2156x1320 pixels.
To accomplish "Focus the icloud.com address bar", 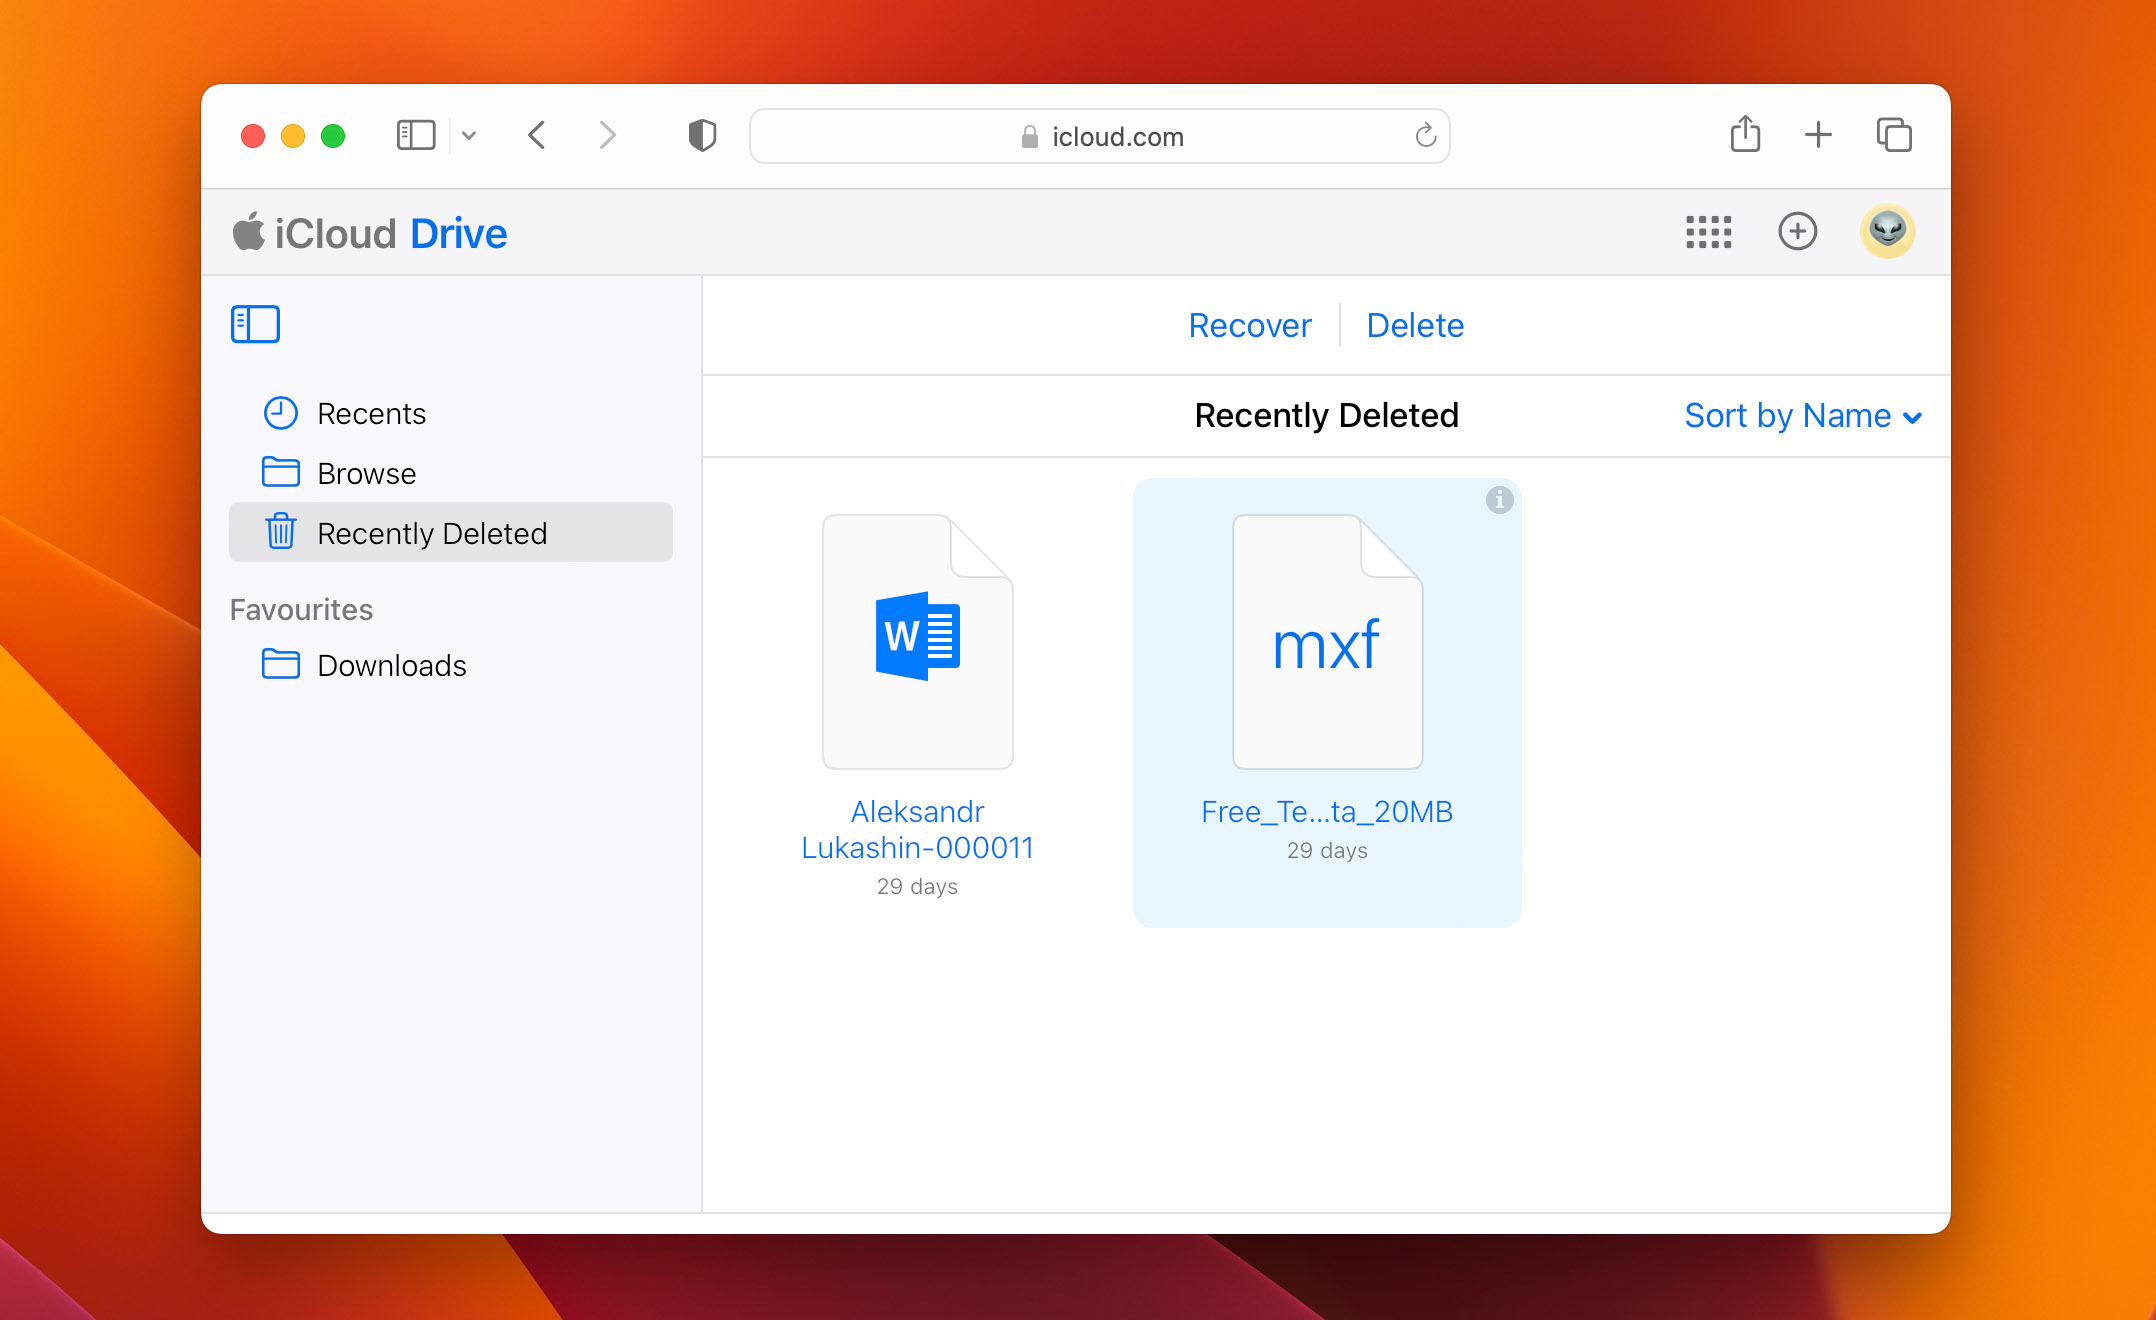I will pyautogui.click(x=1100, y=136).
